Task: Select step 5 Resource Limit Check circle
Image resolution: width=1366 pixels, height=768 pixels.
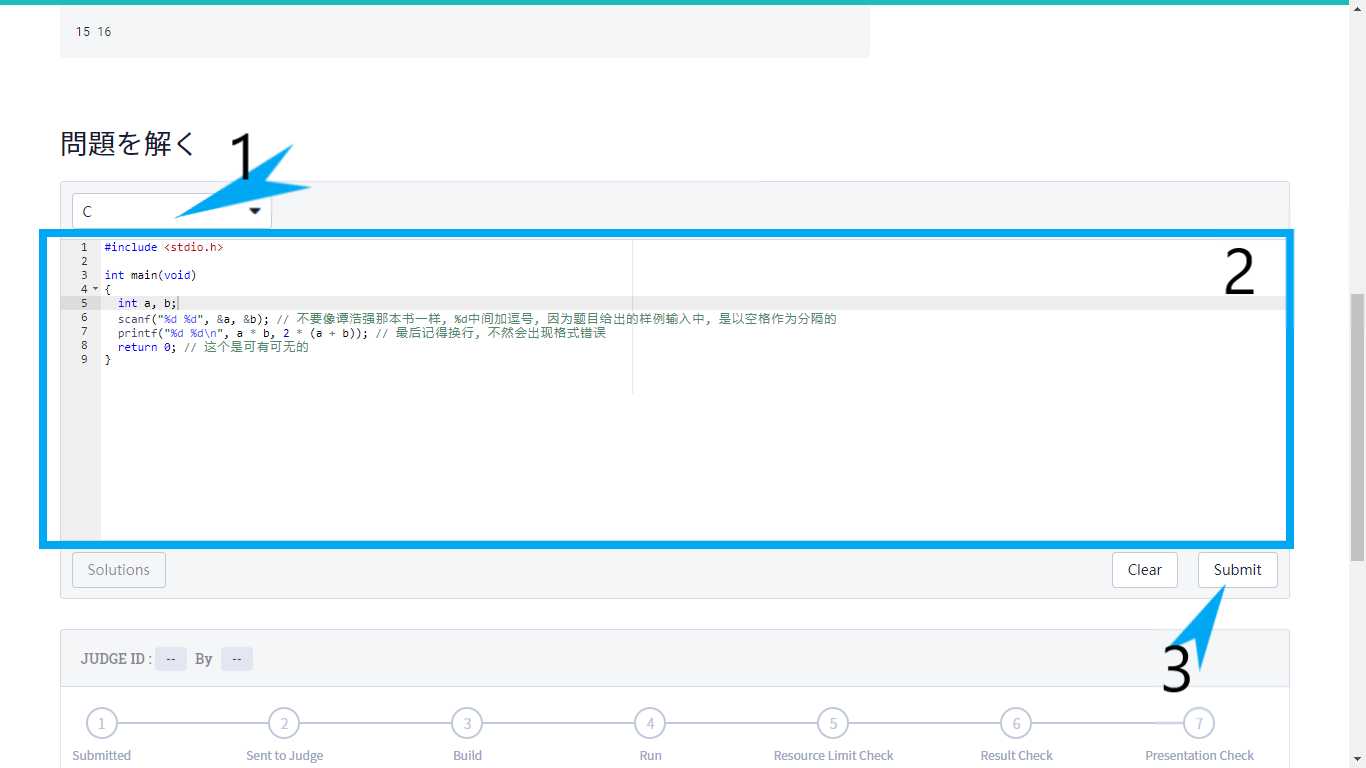Action: [833, 723]
